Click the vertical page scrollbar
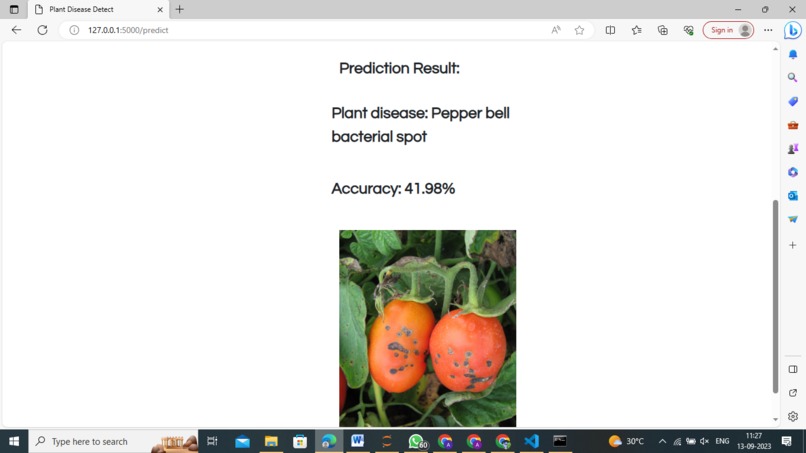This screenshot has width=806, height=453. coord(775,297)
